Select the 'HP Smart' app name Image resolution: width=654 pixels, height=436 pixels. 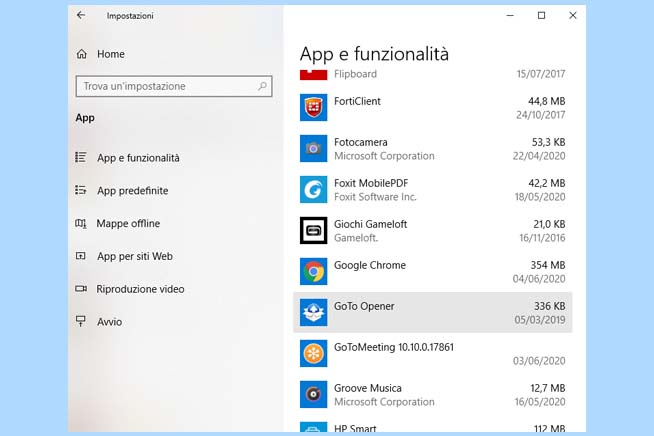click(355, 428)
